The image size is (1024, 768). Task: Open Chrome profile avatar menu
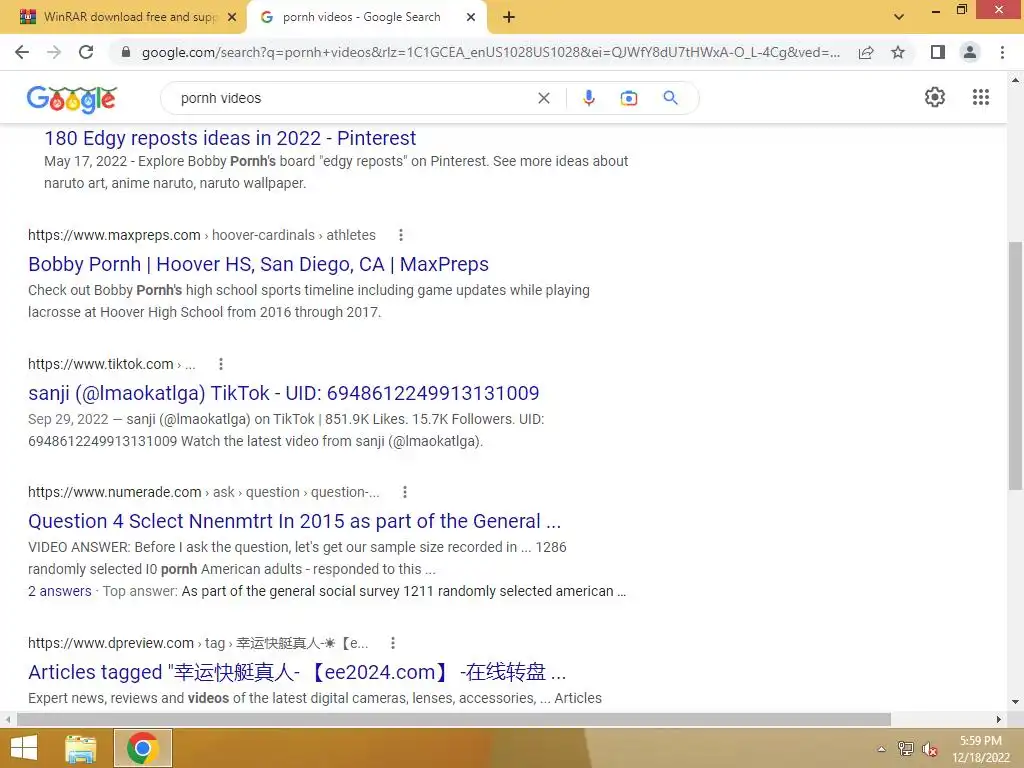pyautogui.click(x=970, y=52)
